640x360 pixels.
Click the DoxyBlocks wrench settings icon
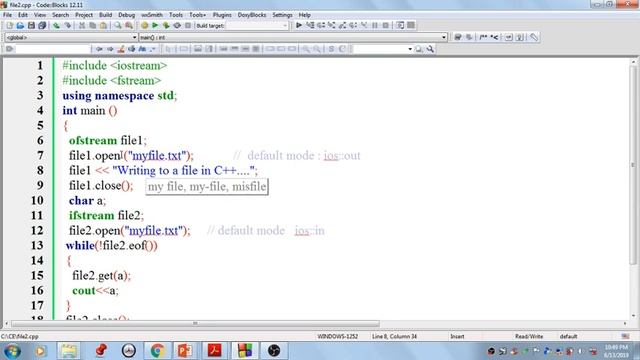click(534, 37)
